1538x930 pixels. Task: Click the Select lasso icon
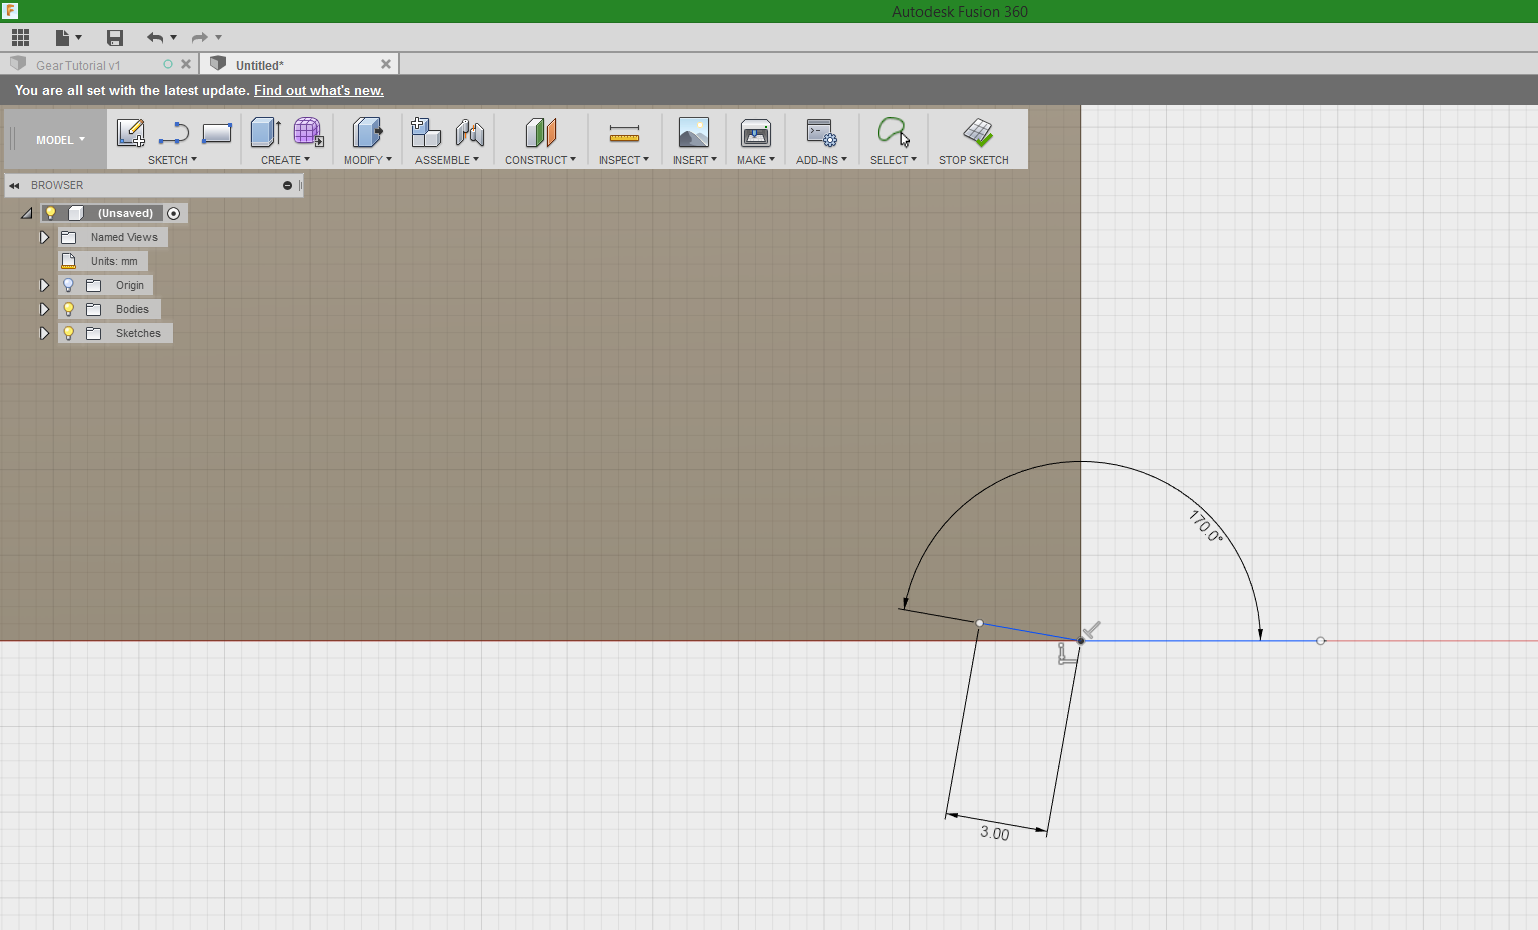893,132
